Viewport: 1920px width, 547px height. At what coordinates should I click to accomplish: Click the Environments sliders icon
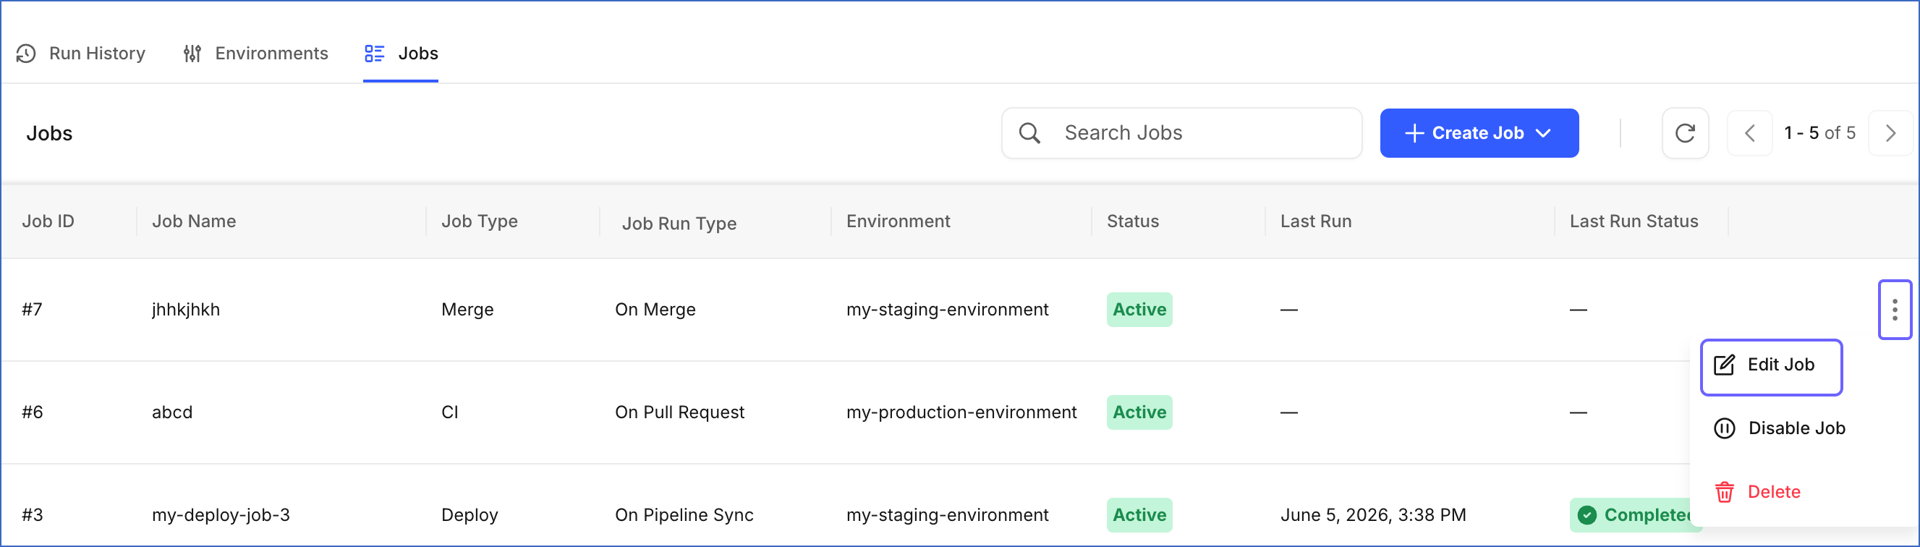pos(192,53)
